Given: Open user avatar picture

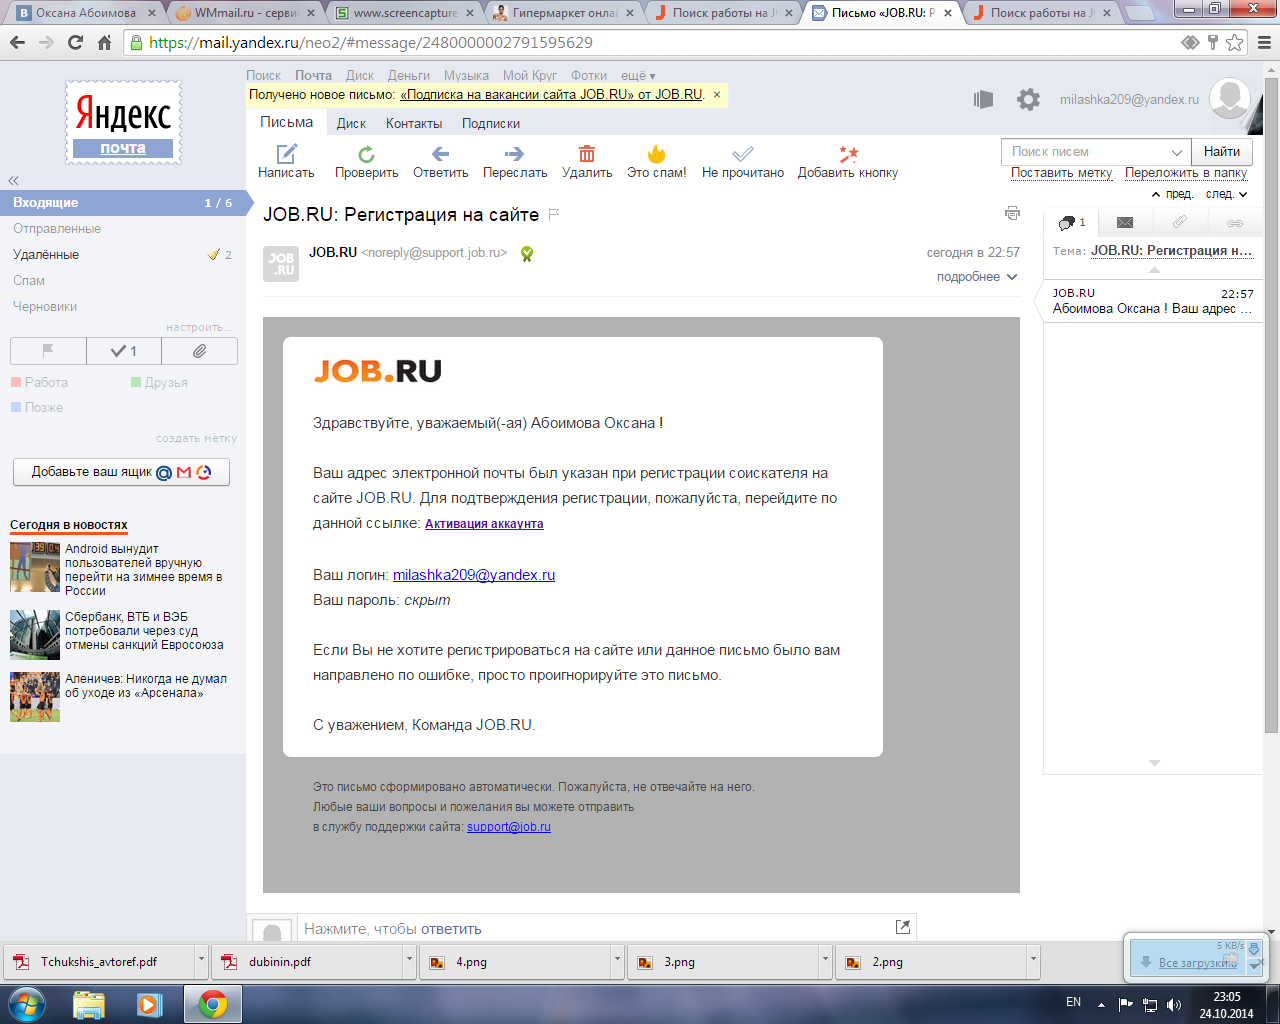Looking at the screenshot, I should click(1230, 99).
